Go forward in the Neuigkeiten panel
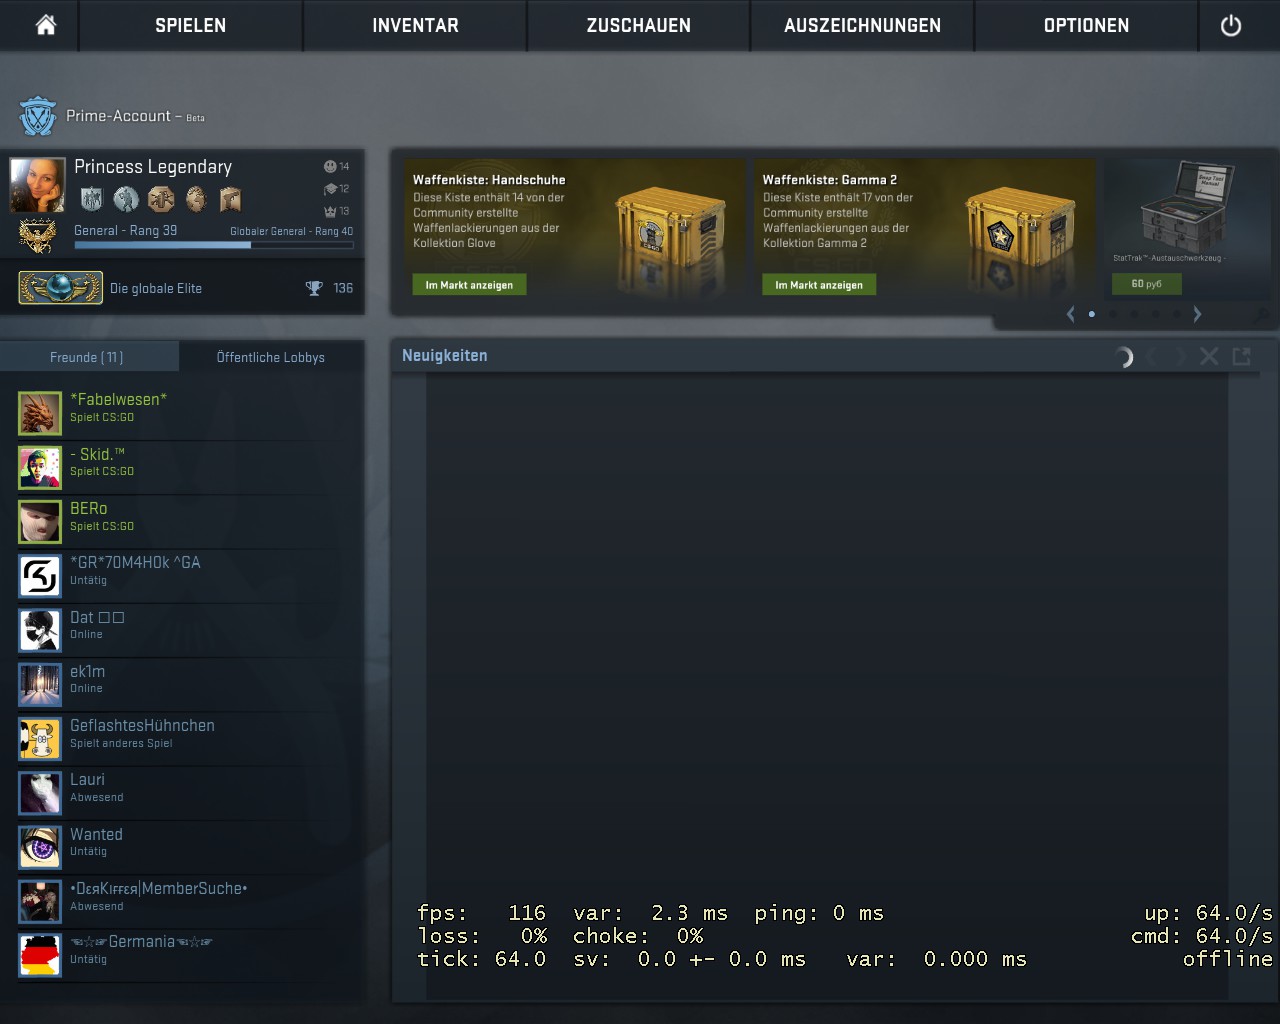The height and width of the screenshot is (1024, 1280). click(x=1180, y=356)
